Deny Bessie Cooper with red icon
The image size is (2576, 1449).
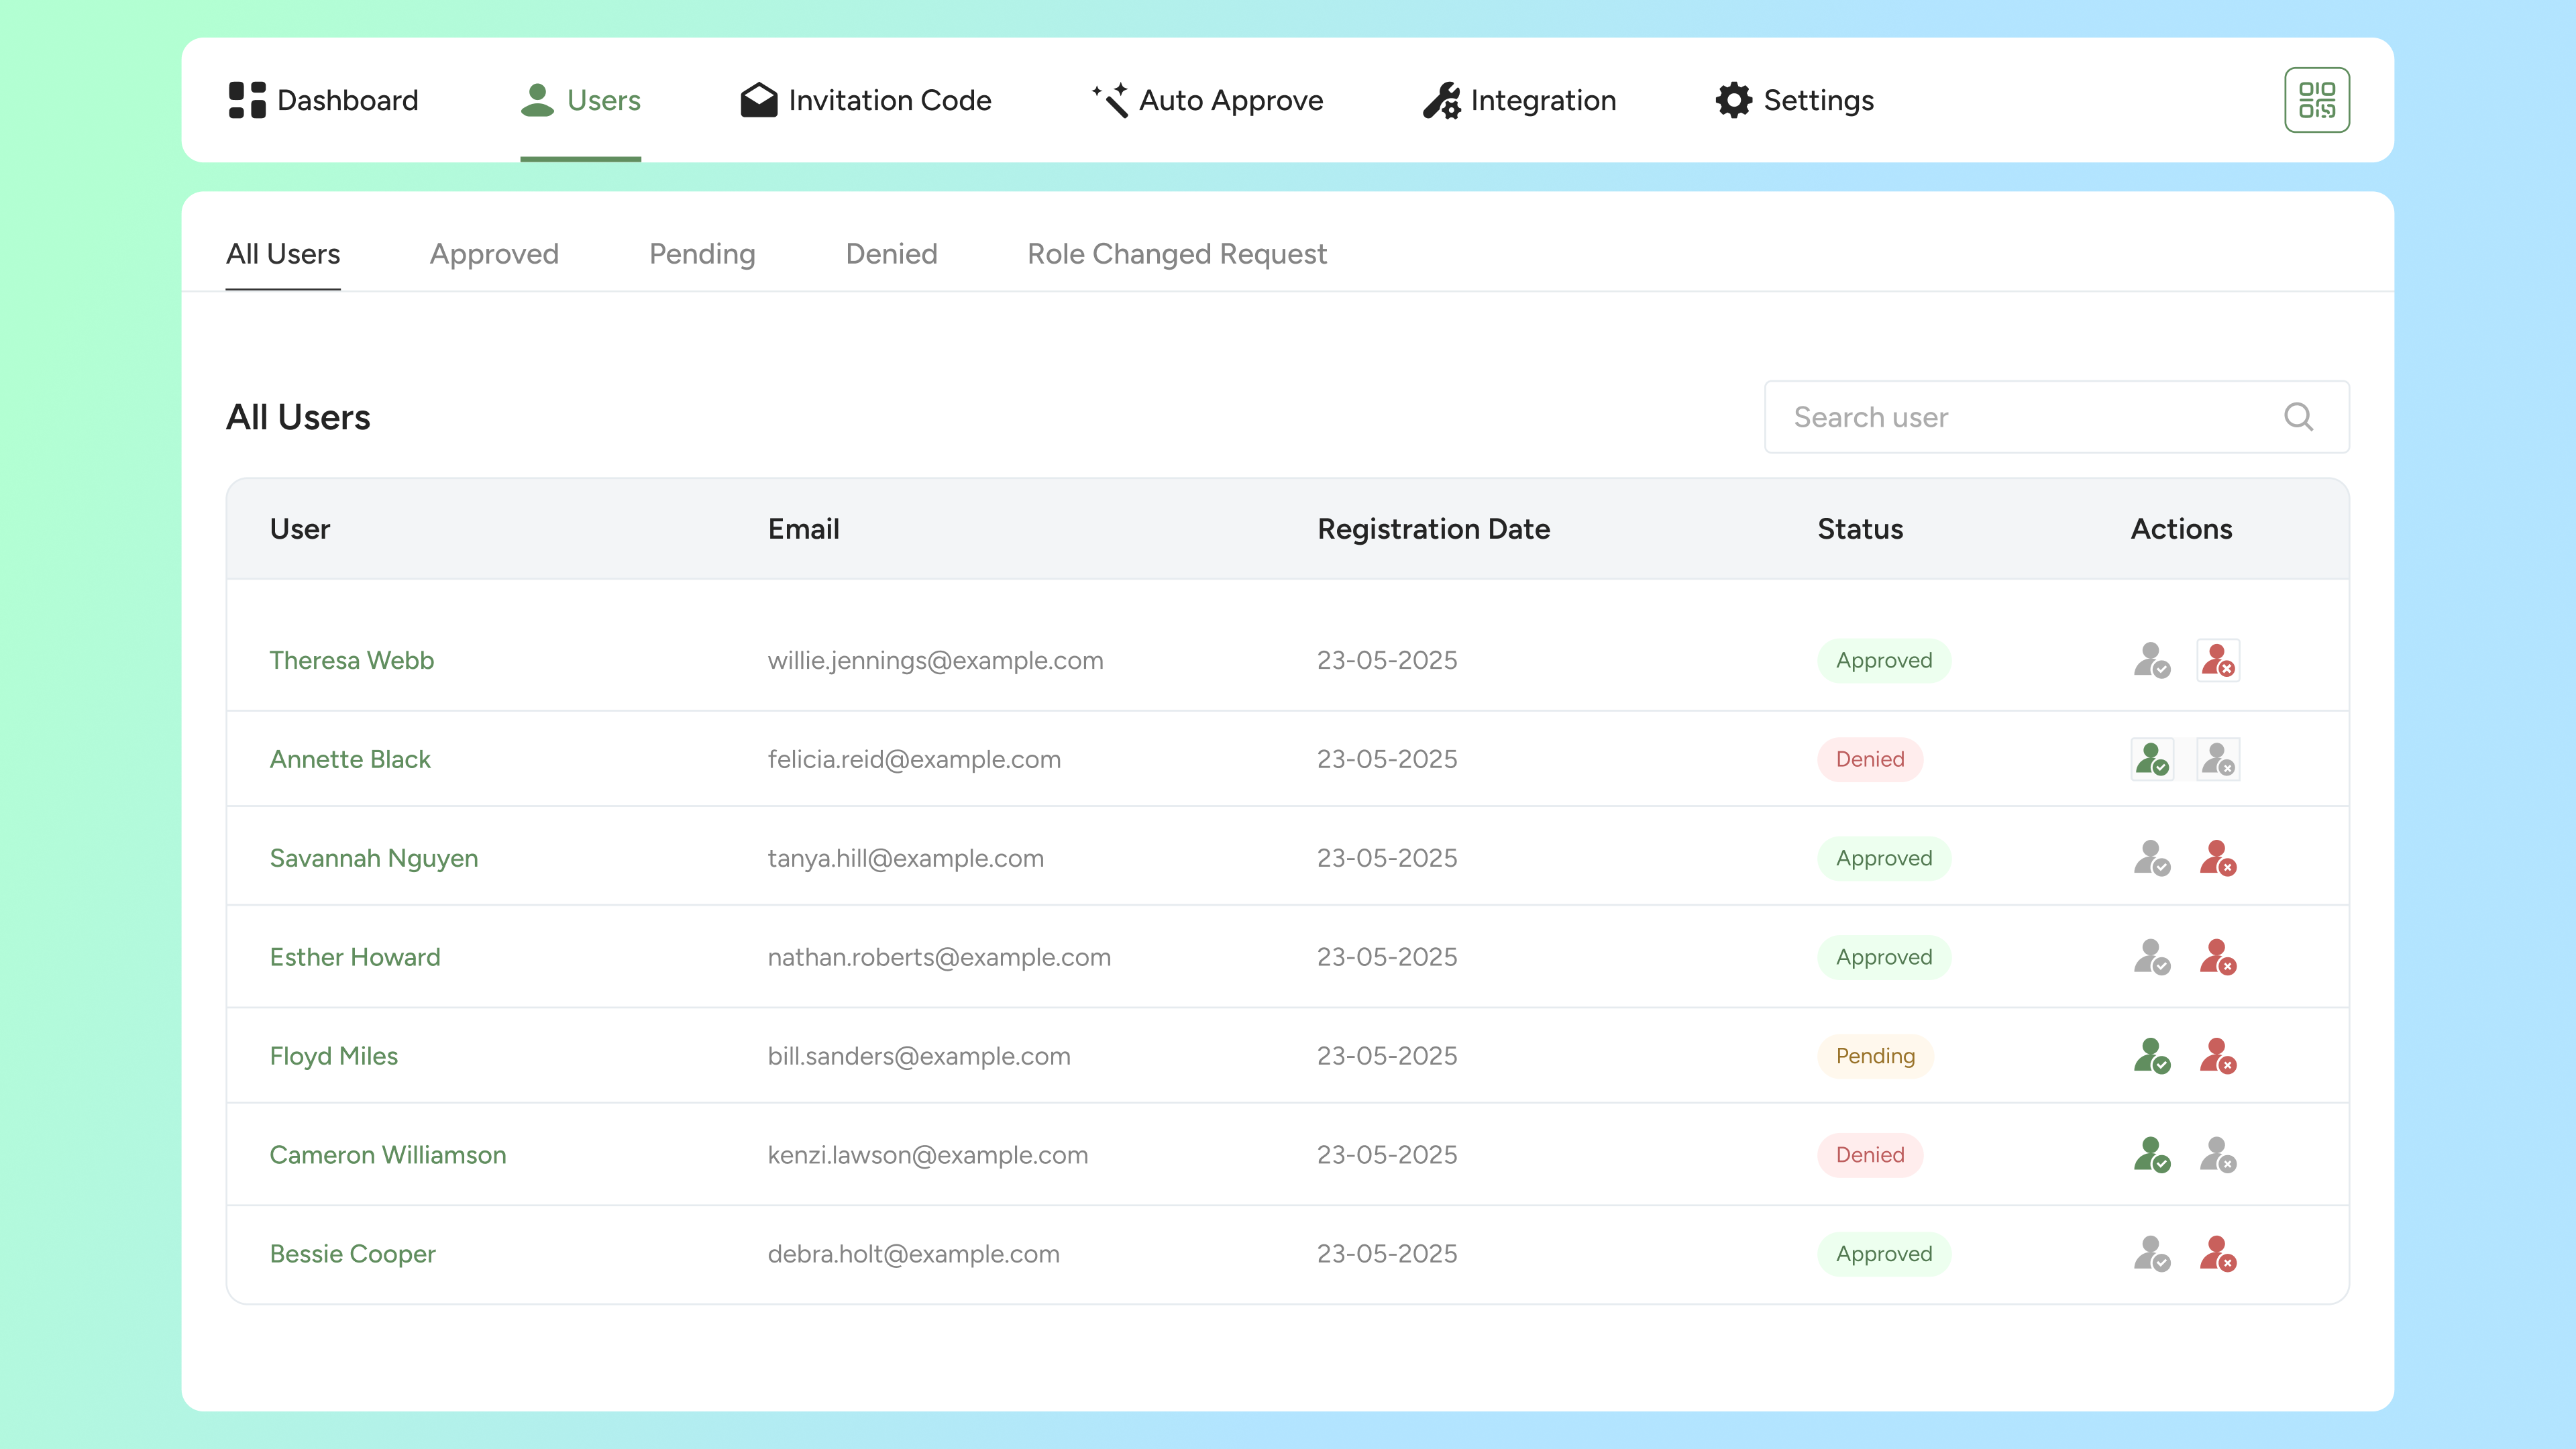[2217, 1254]
